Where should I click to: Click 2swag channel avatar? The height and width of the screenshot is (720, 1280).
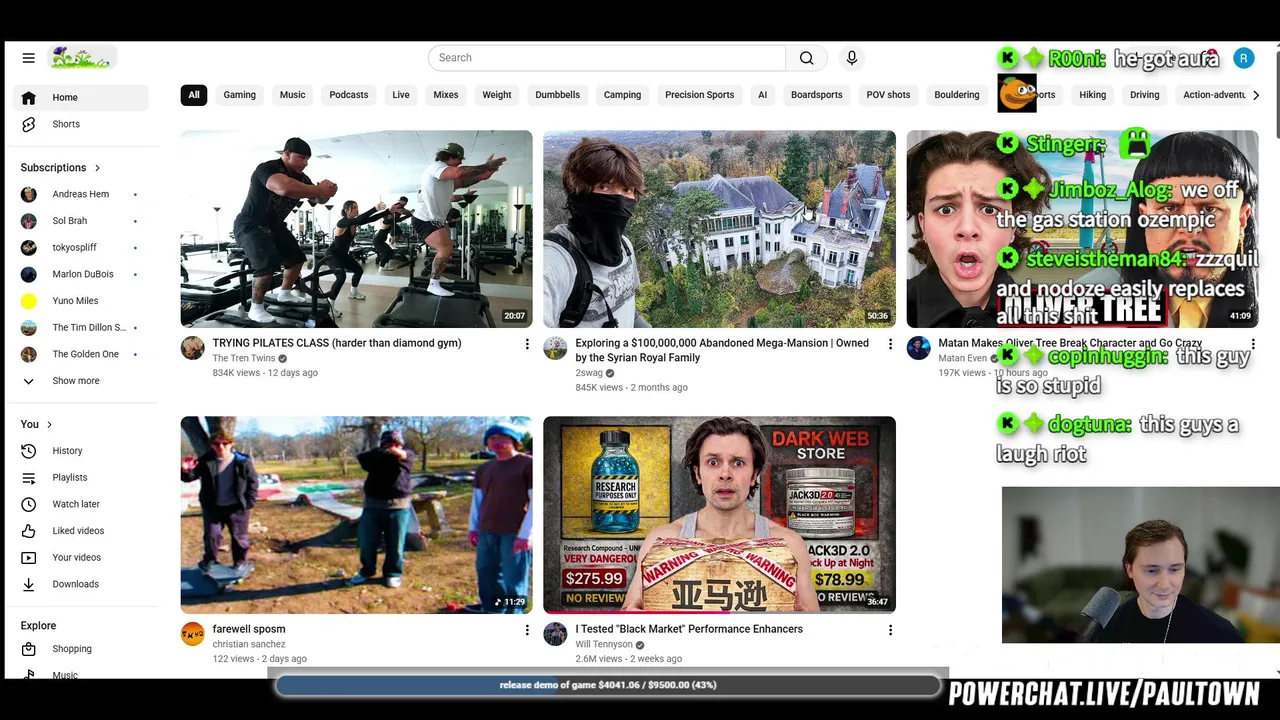(555, 348)
